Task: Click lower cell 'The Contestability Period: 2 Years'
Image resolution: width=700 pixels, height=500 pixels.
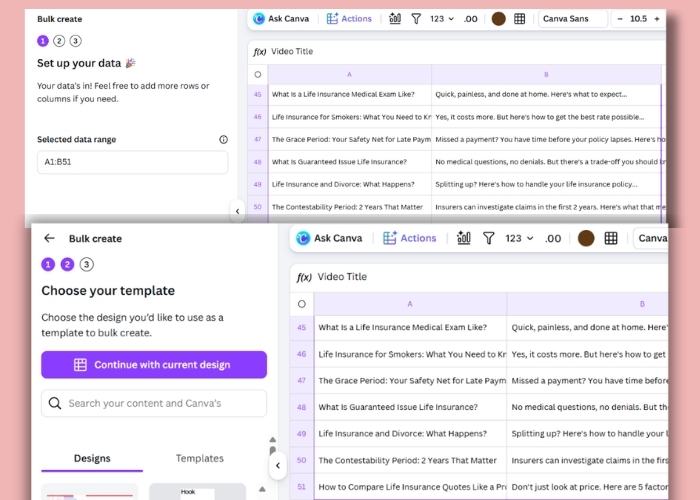Action: pos(410,460)
